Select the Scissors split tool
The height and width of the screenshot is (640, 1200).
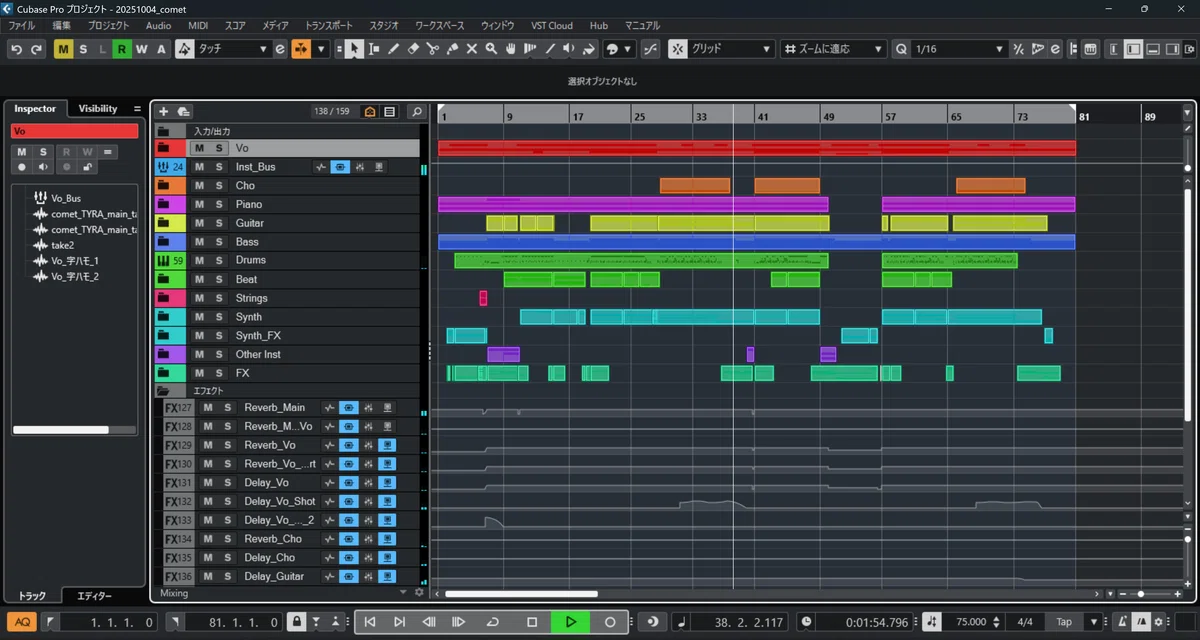coord(433,49)
